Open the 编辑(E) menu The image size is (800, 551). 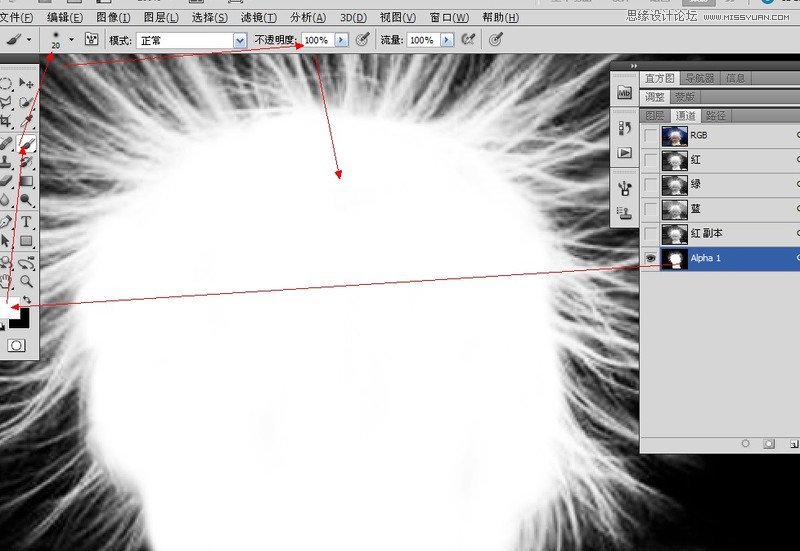[x=65, y=18]
